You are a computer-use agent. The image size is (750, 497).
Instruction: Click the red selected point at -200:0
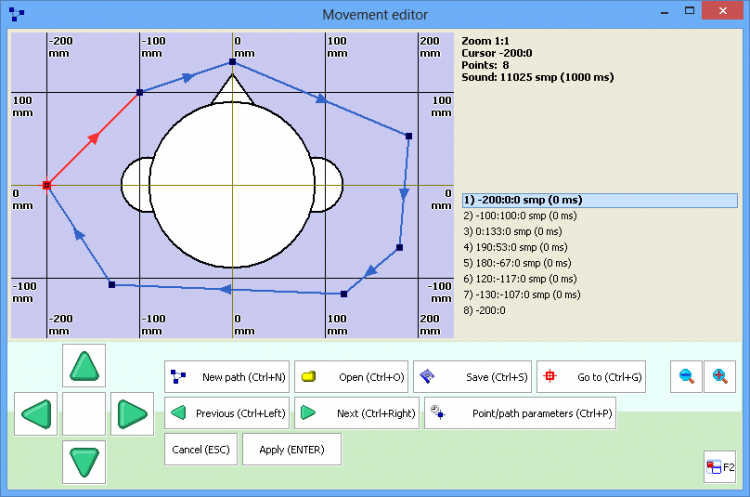[46, 185]
